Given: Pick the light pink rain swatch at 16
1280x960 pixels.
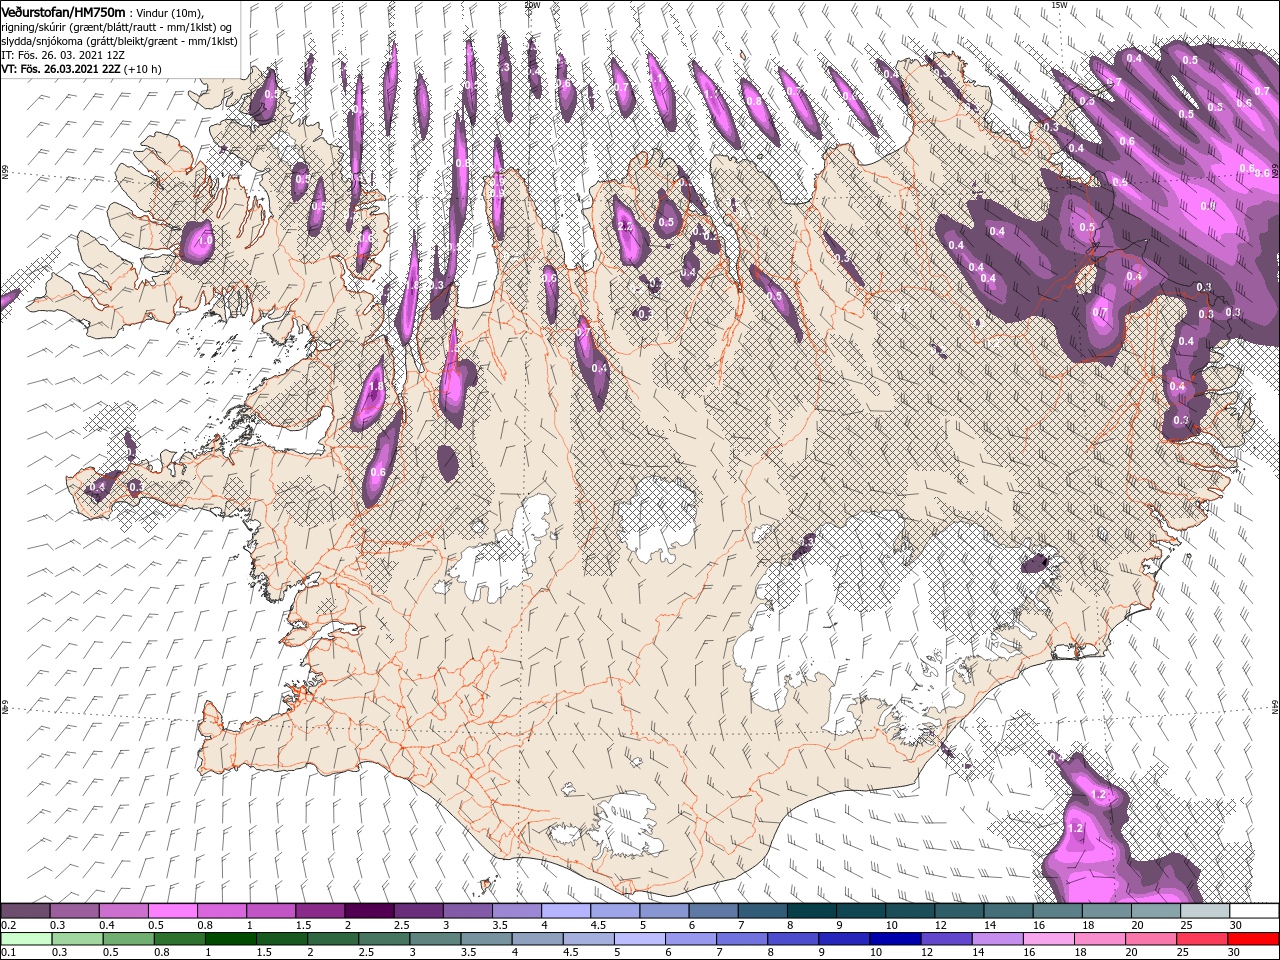Looking at the screenshot, I should pyautogui.click(x=1050, y=939).
